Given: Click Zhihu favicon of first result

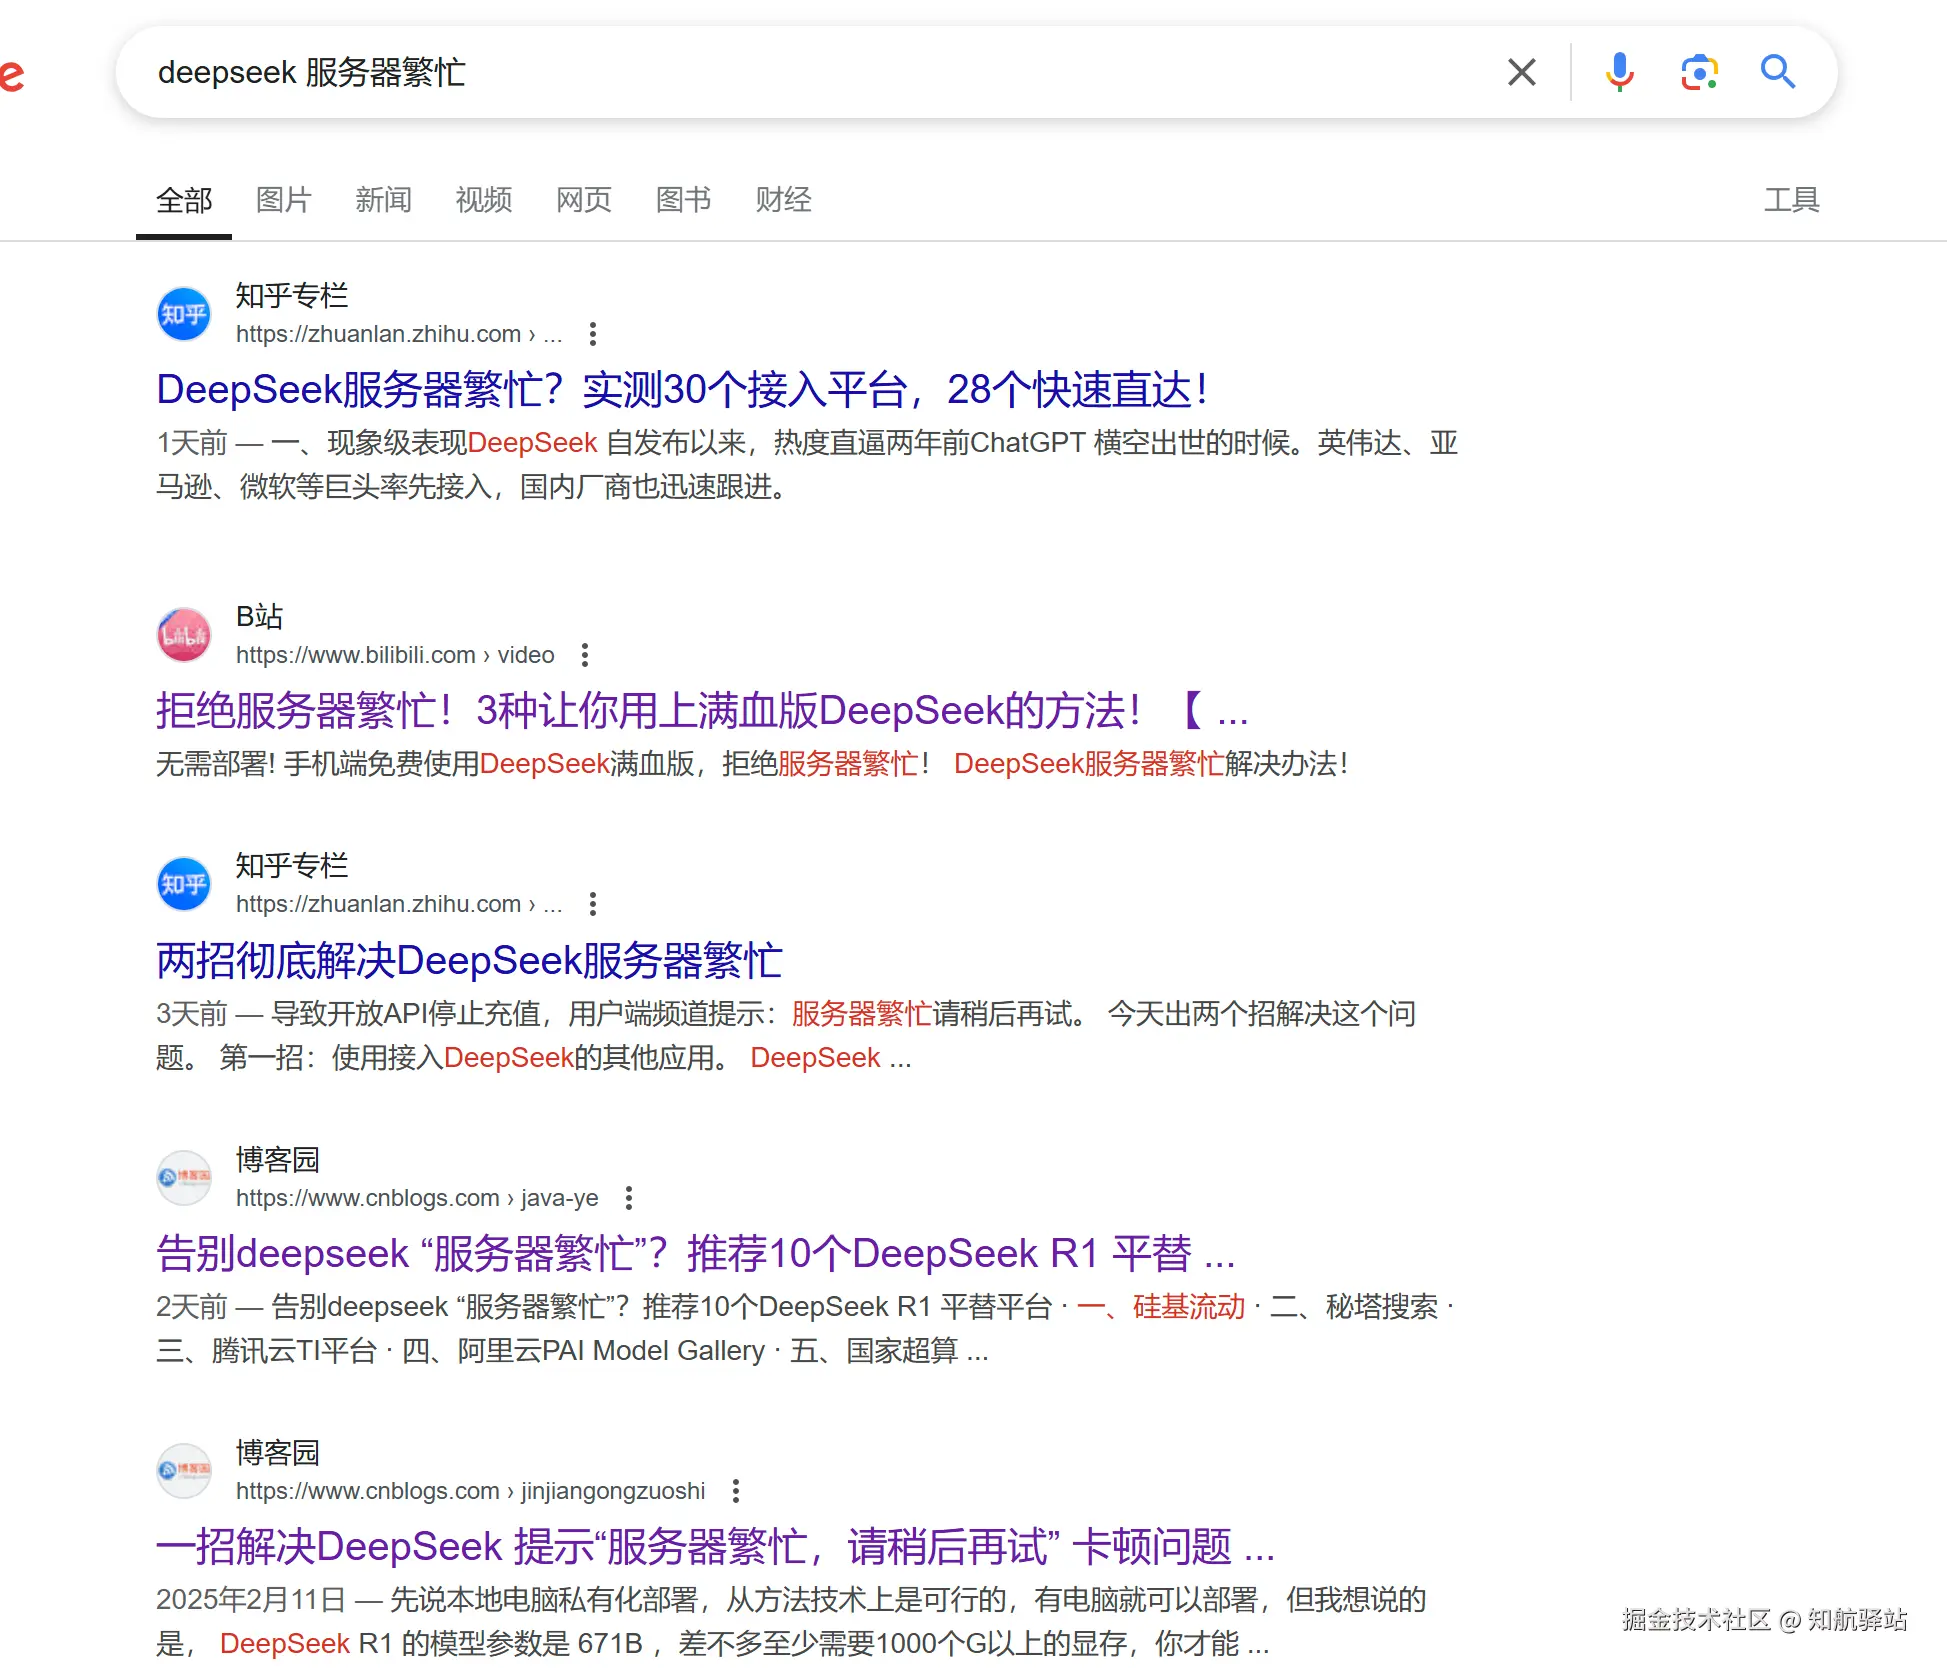Looking at the screenshot, I should (x=184, y=315).
